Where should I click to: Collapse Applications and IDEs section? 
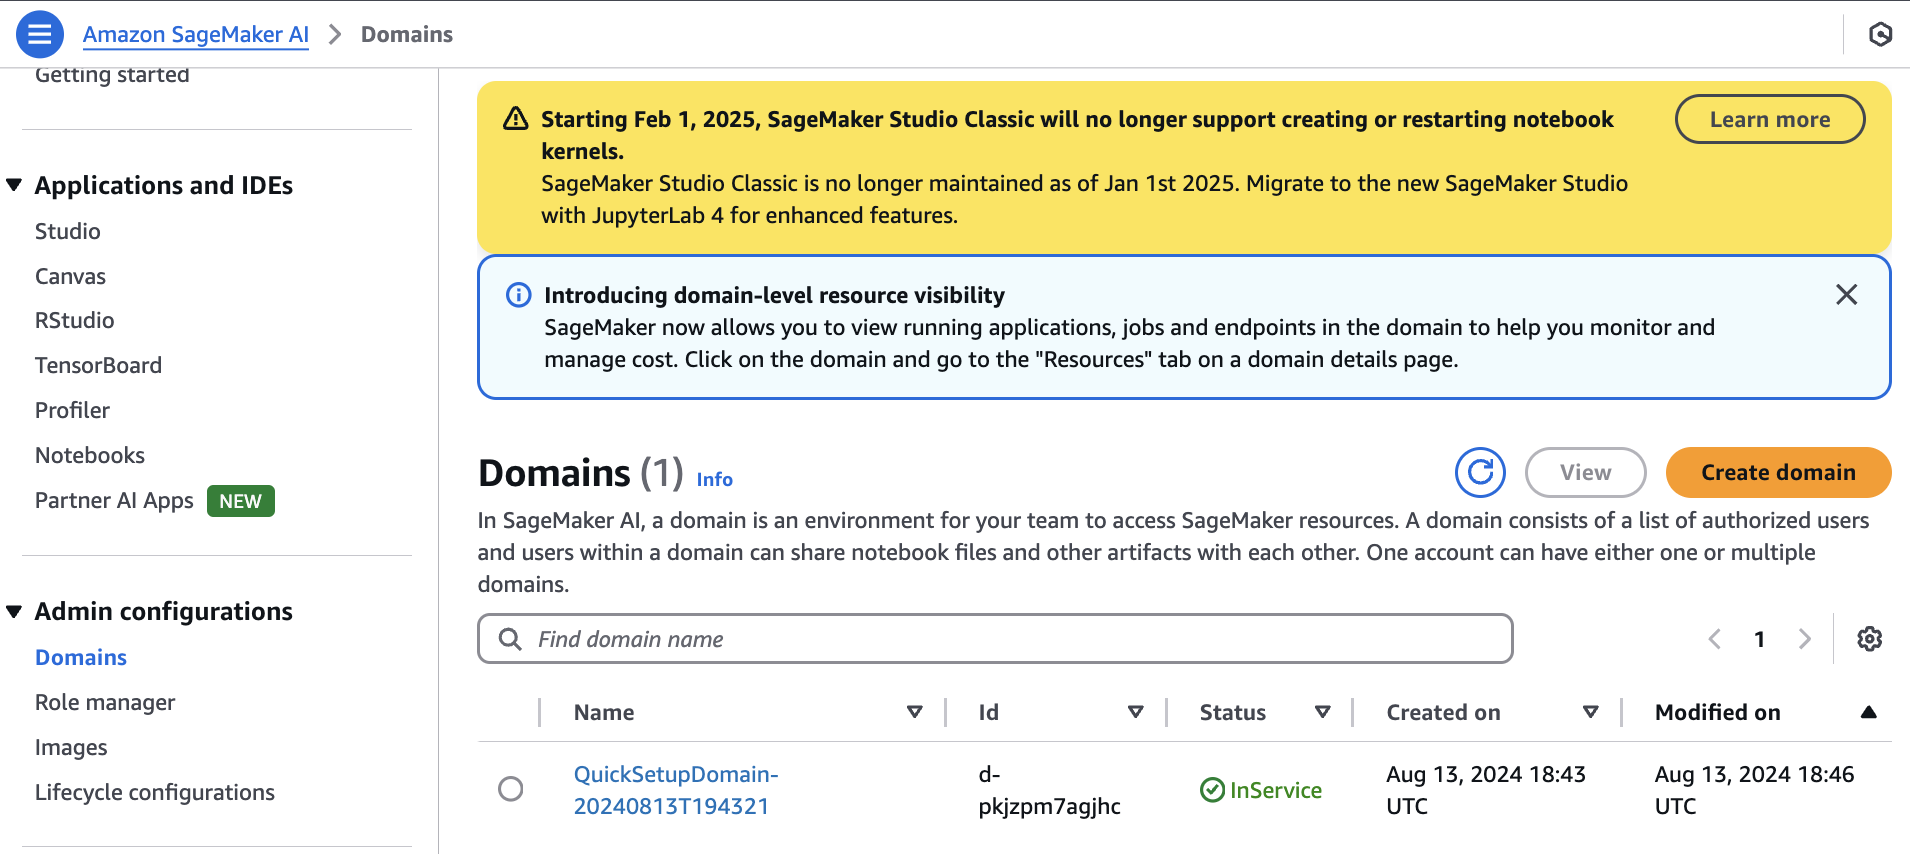tap(14, 185)
